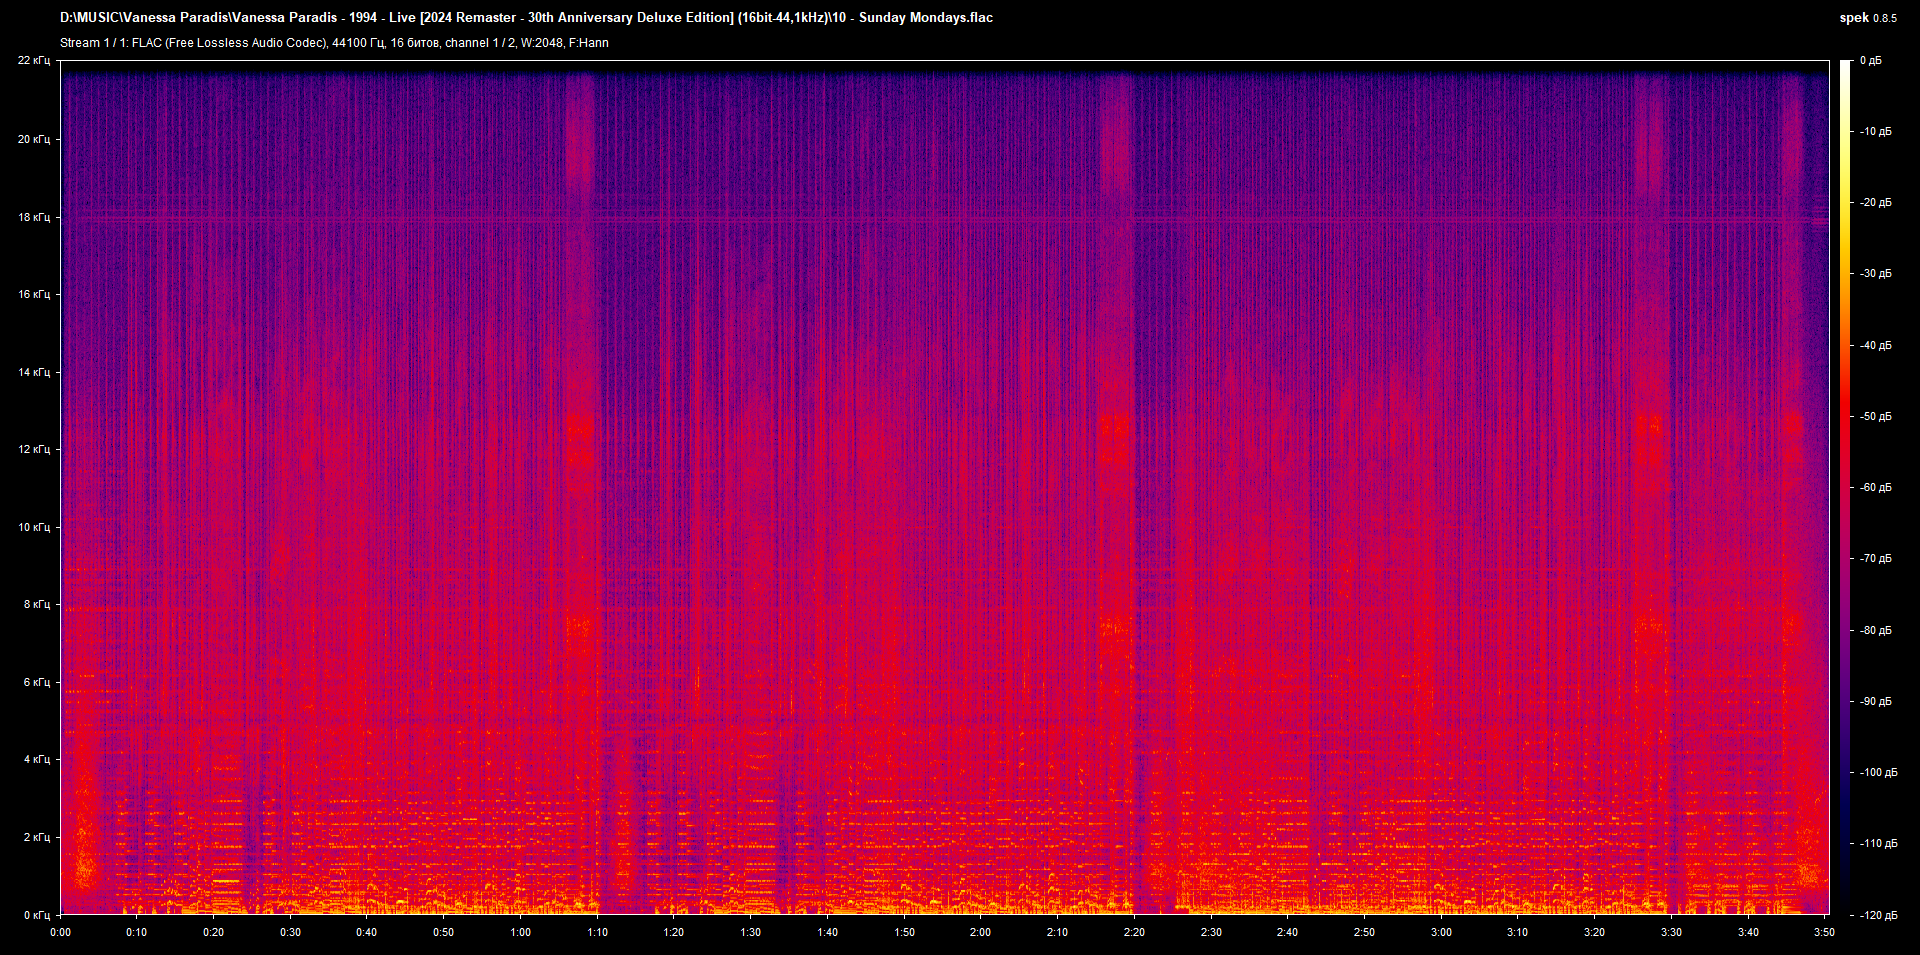
Task: Click the 10 кГц frequency marker
Action: point(34,528)
